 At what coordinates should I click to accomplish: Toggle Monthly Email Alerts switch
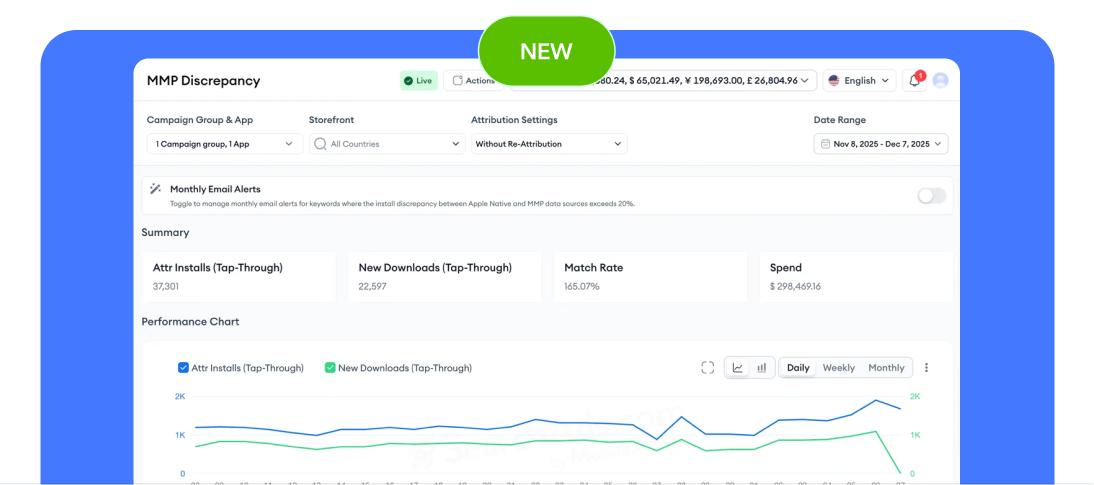click(x=931, y=196)
